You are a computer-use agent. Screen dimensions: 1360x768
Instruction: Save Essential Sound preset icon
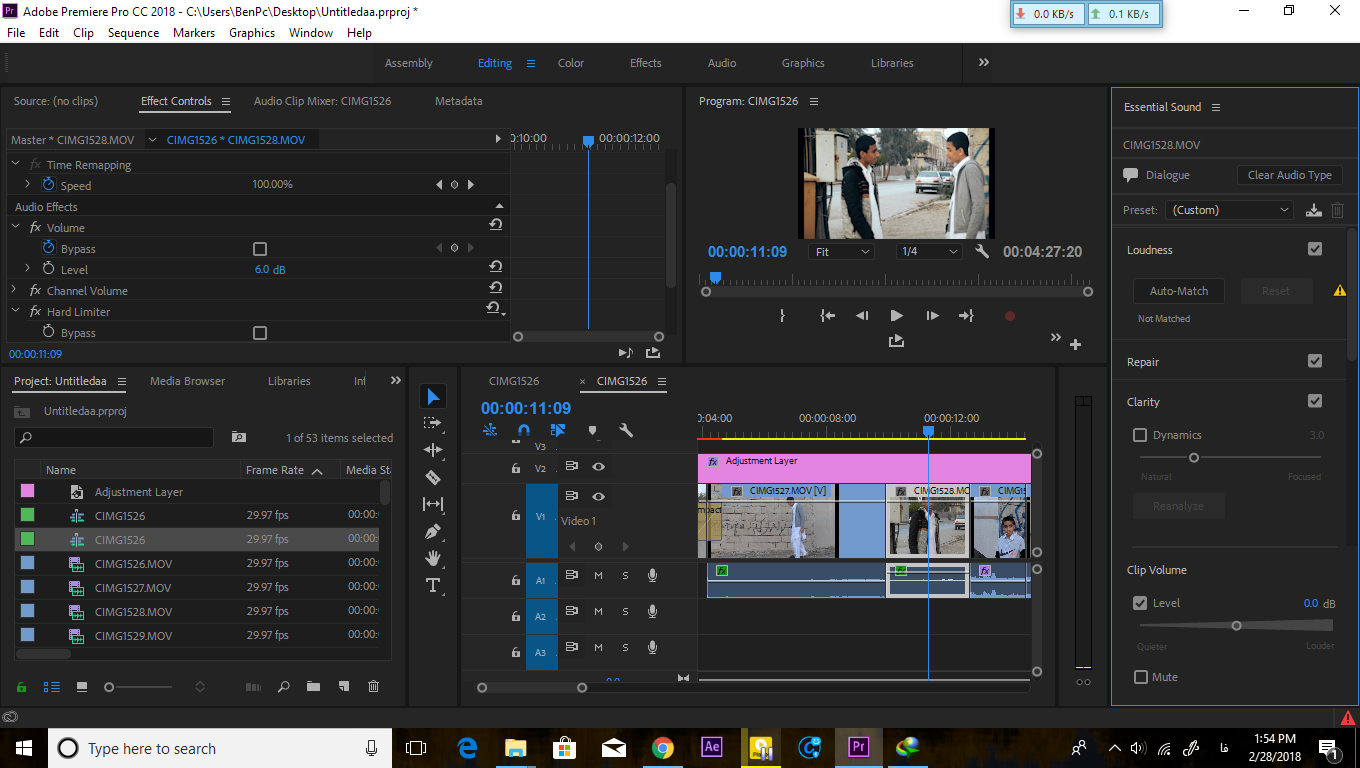click(x=1314, y=210)
